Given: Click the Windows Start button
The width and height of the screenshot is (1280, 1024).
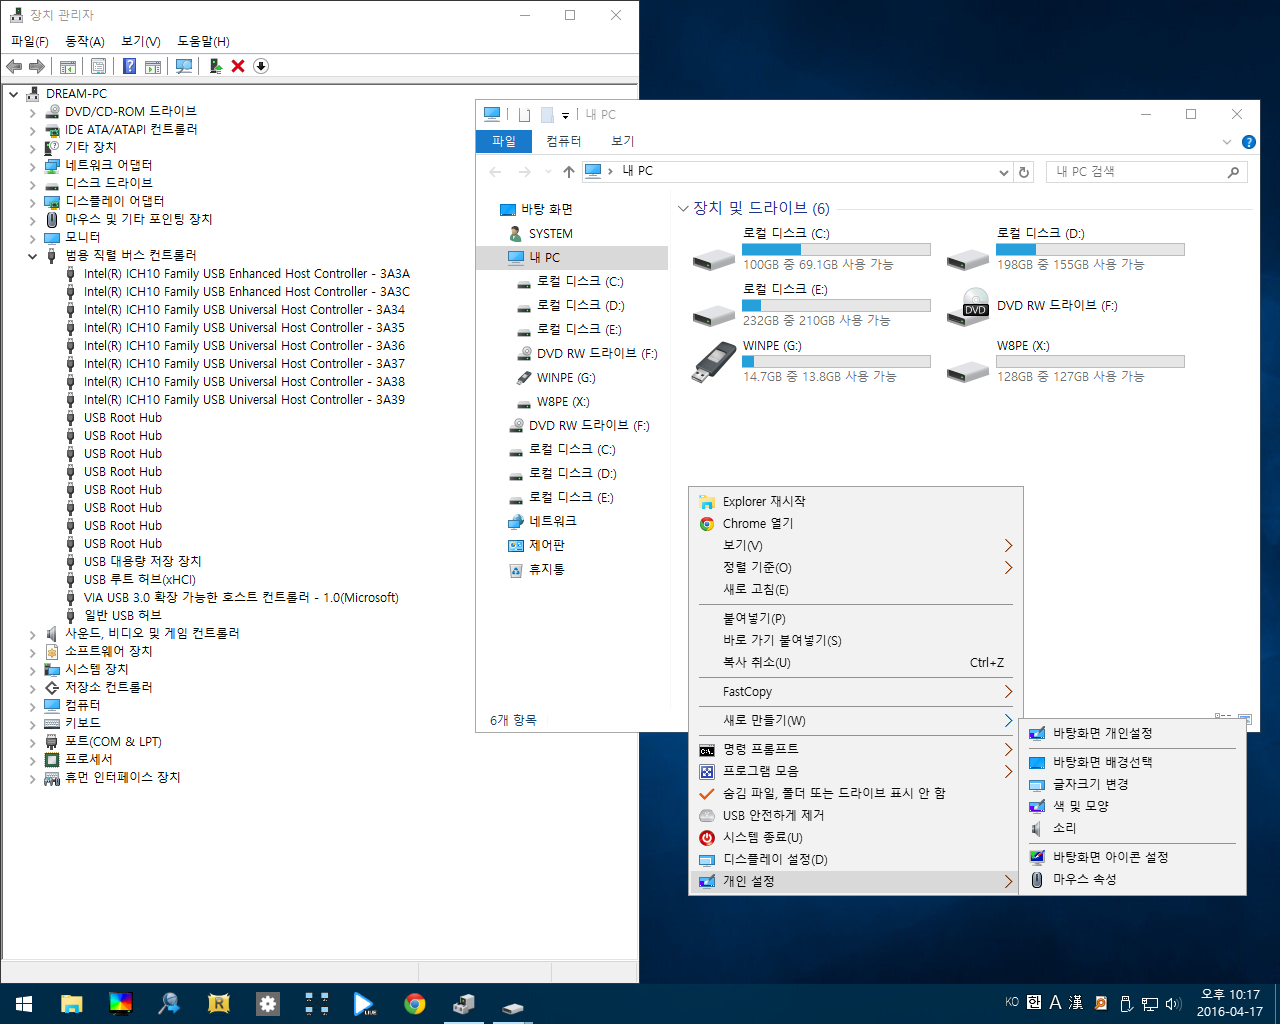Looking at the screenshot, I should (24, 1004).
